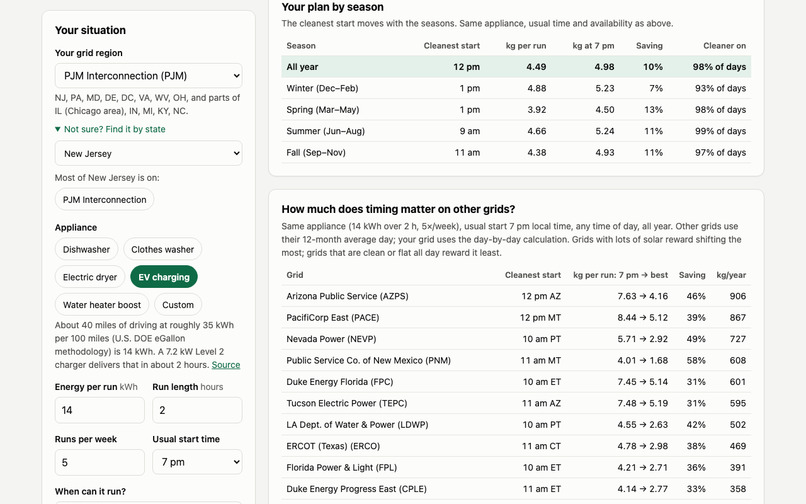Click 'Tucson Electric Power (TEPC)' grid row
The width and height of the screenshot is (806, 504).
(x=516, y=404)
